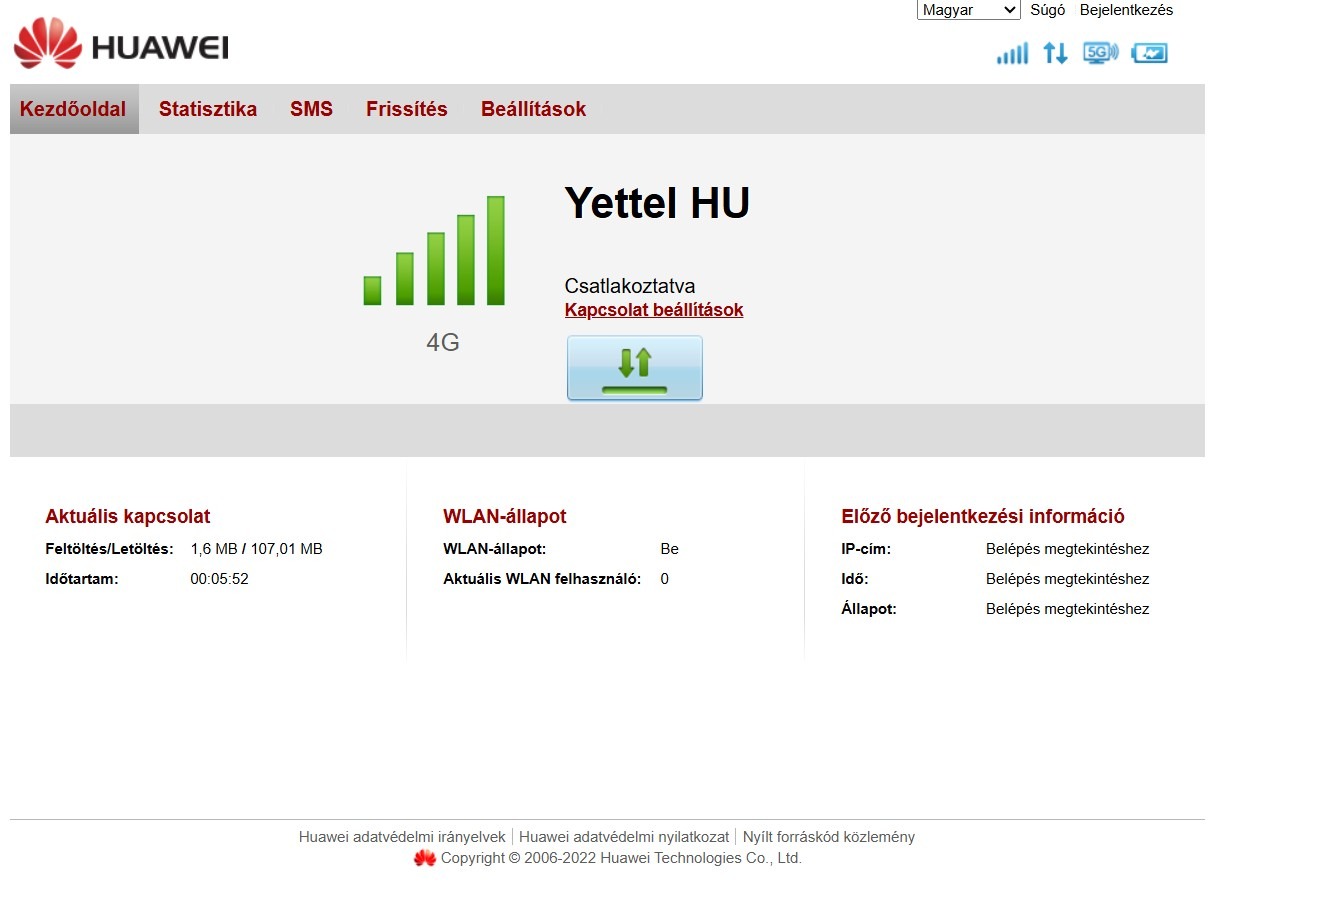Select the 00:05:52 duration value
Viewport: 1327px width, 900px height.
click(220, 579)
